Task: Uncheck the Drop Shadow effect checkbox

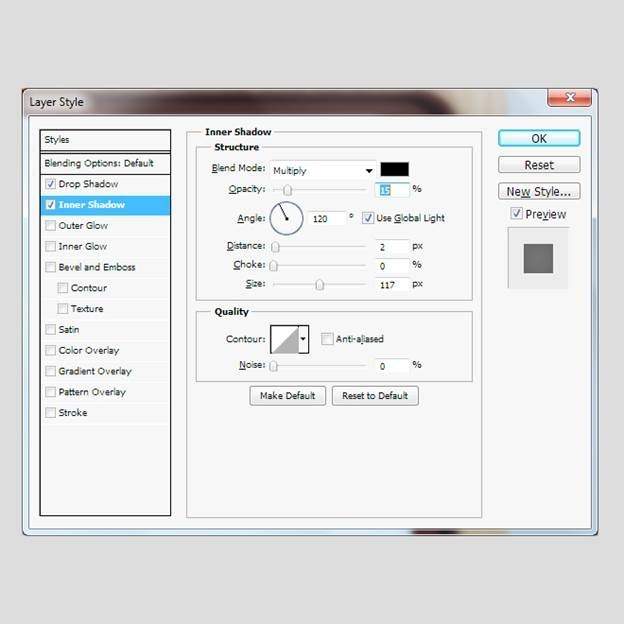Action: 51,184
